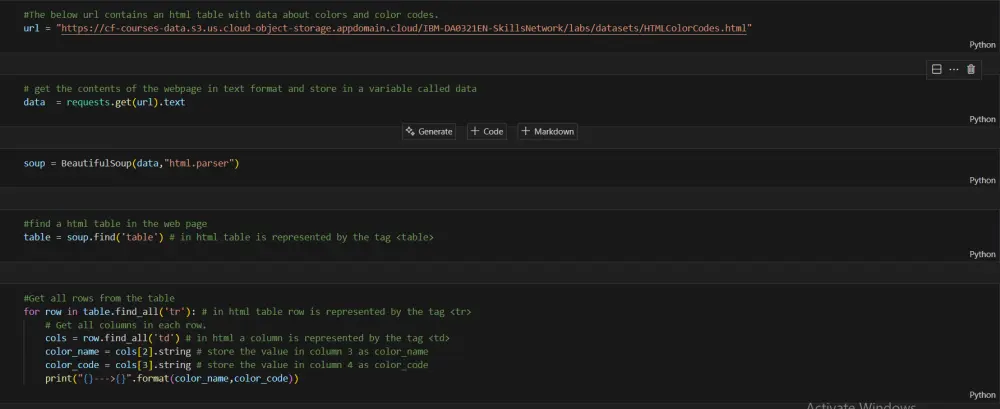1000x409 pixels.
Task: Place cursor in the soup = BeautifulSoup line
Action: pos(132,163)
